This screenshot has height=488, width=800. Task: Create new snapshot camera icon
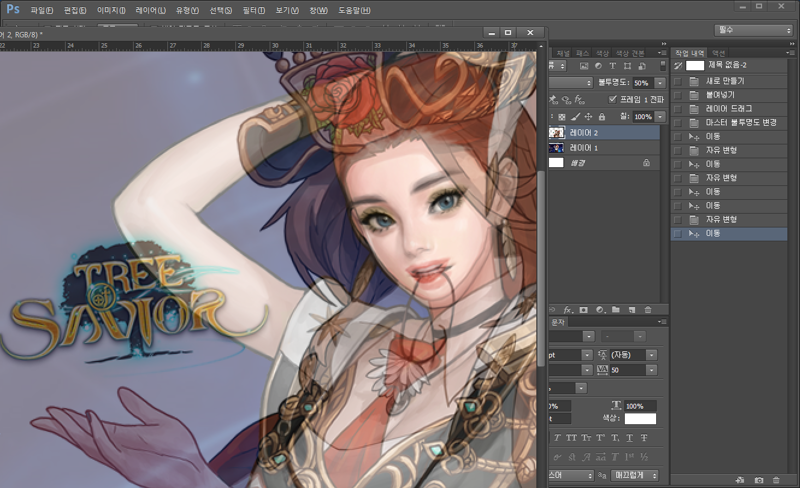coord(759,480)
